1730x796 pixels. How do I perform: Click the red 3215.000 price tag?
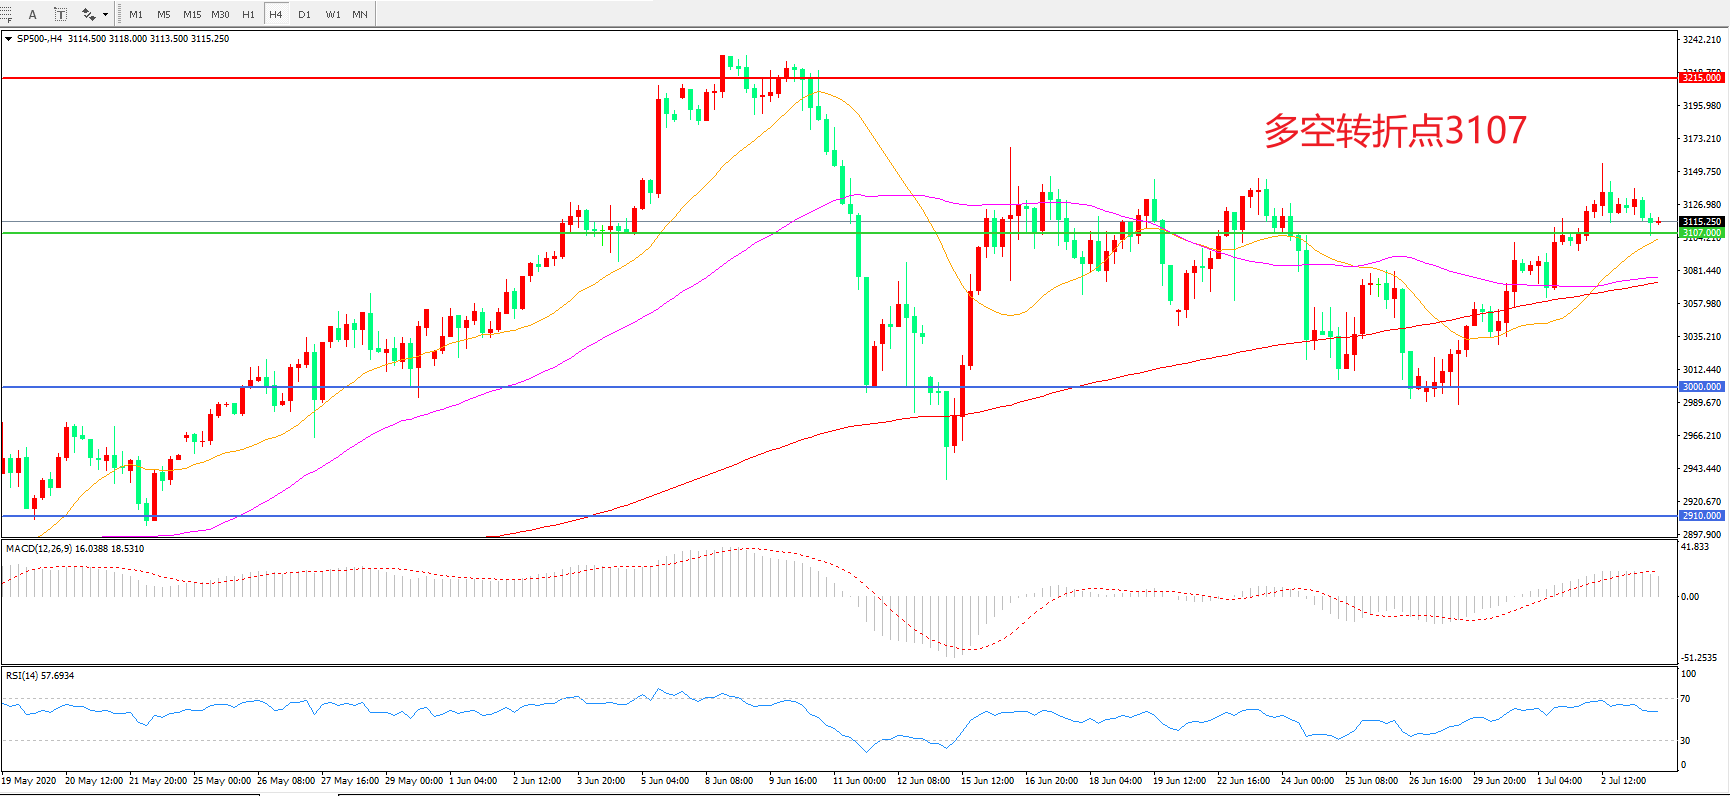pos(1701,77)
